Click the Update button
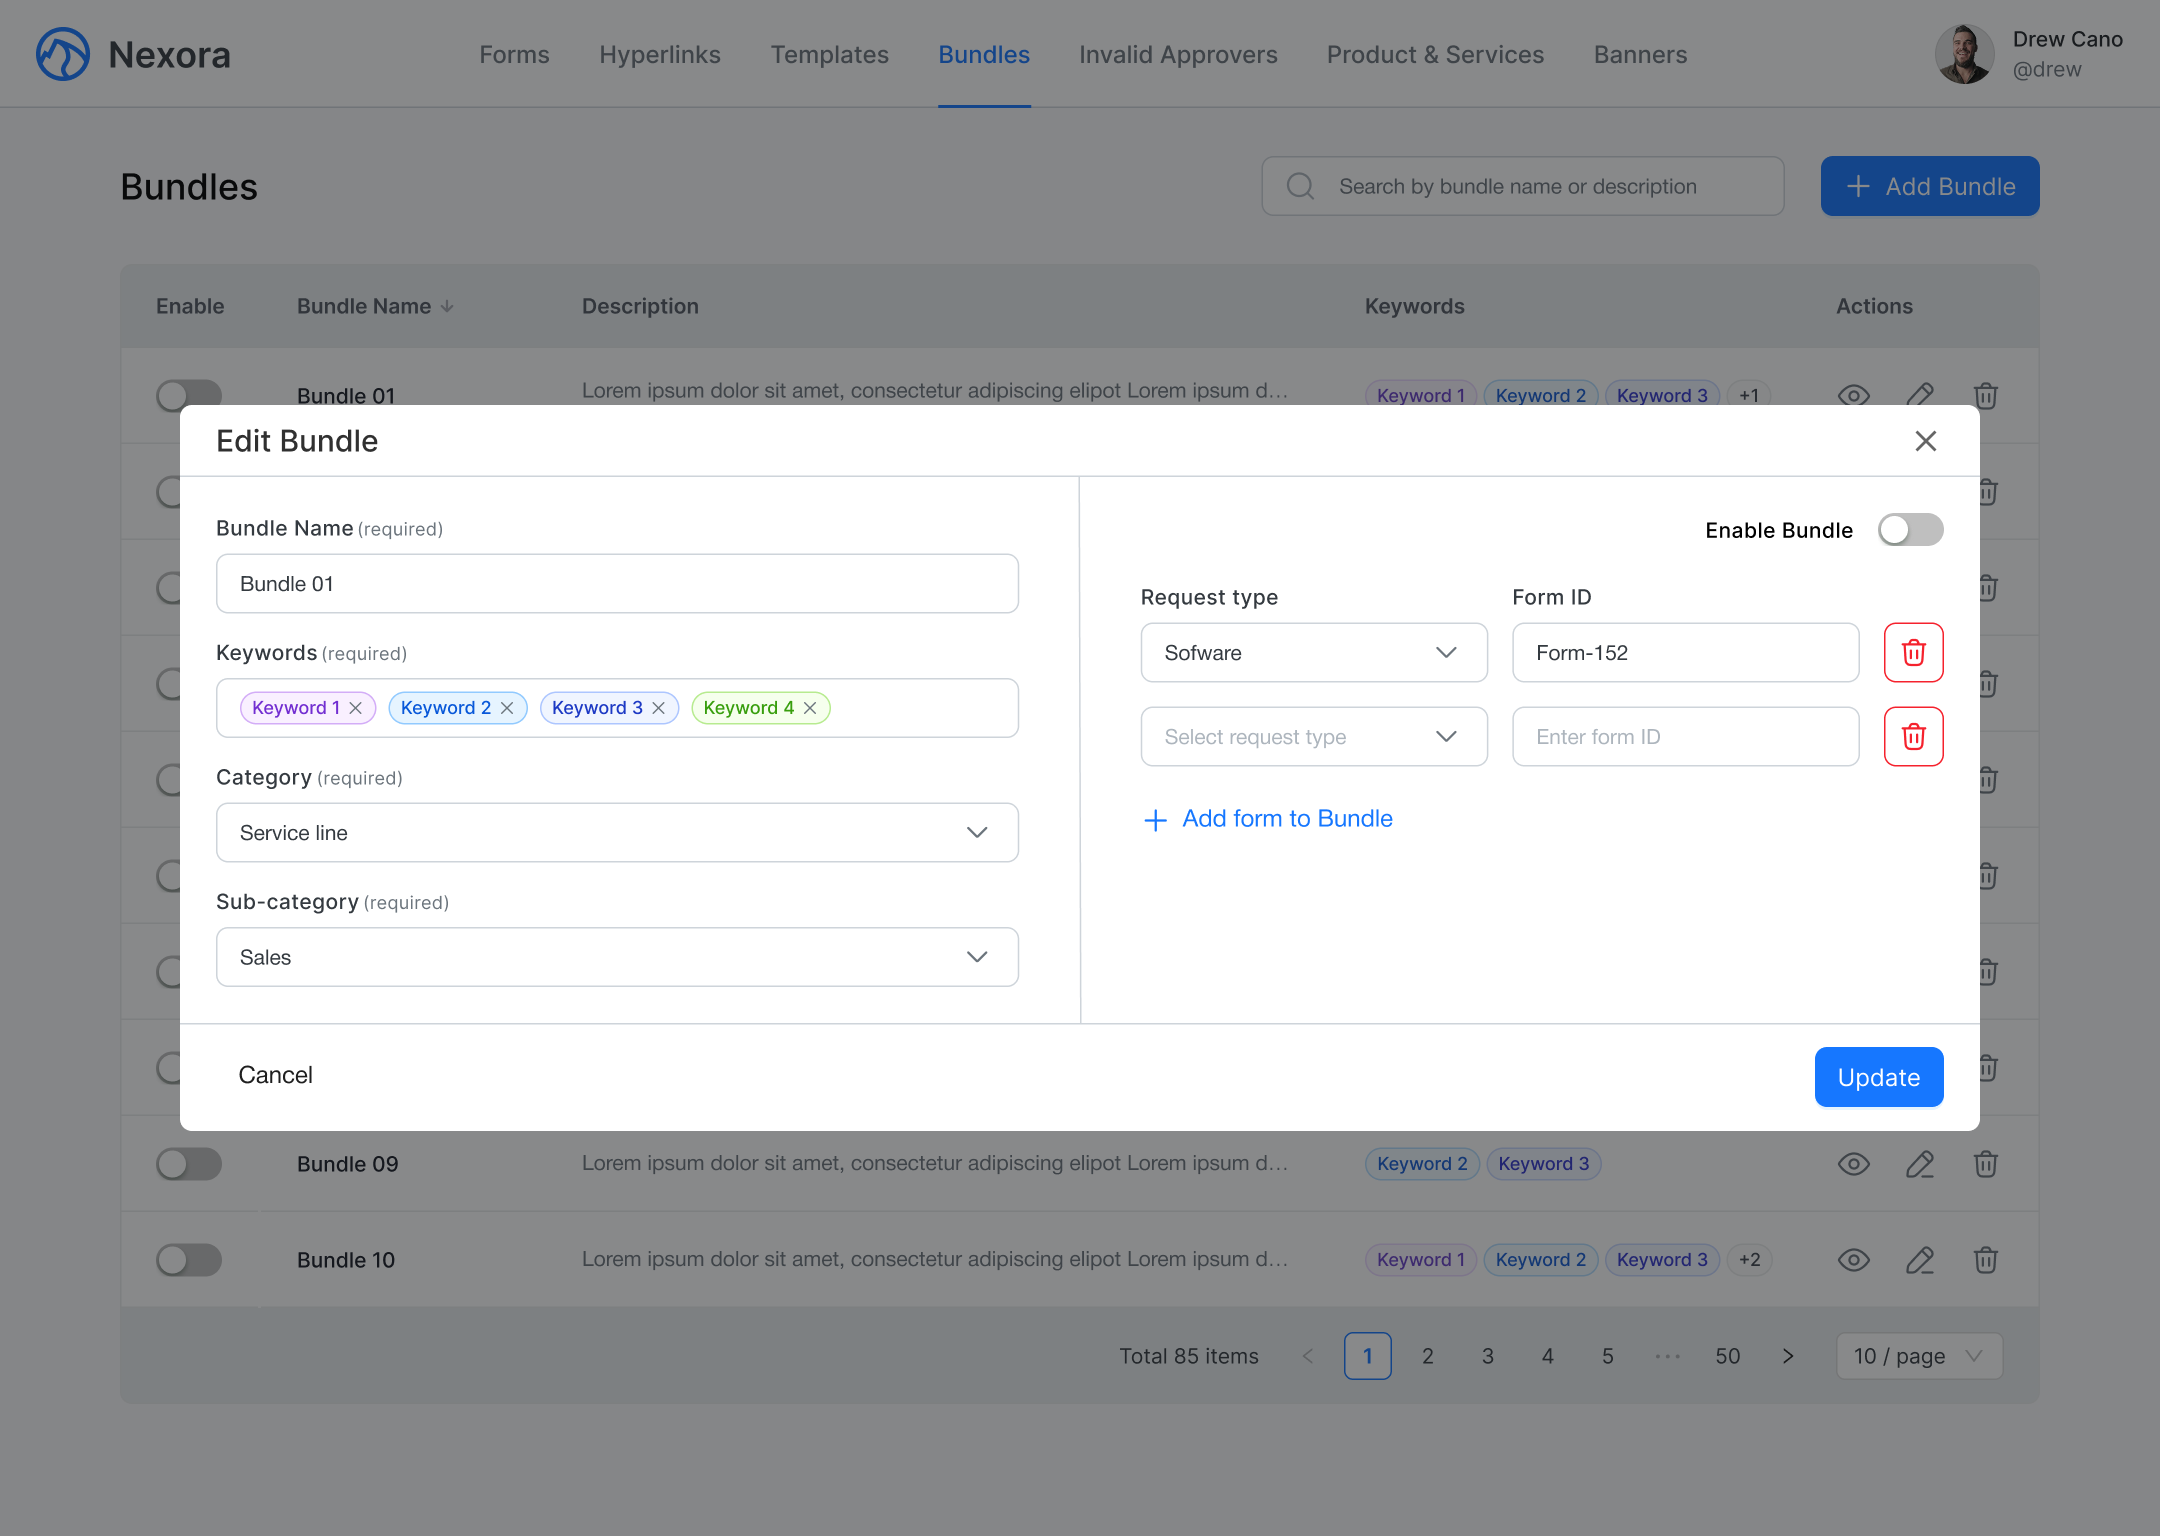2160x1536 pixels. point(1878,1077)
